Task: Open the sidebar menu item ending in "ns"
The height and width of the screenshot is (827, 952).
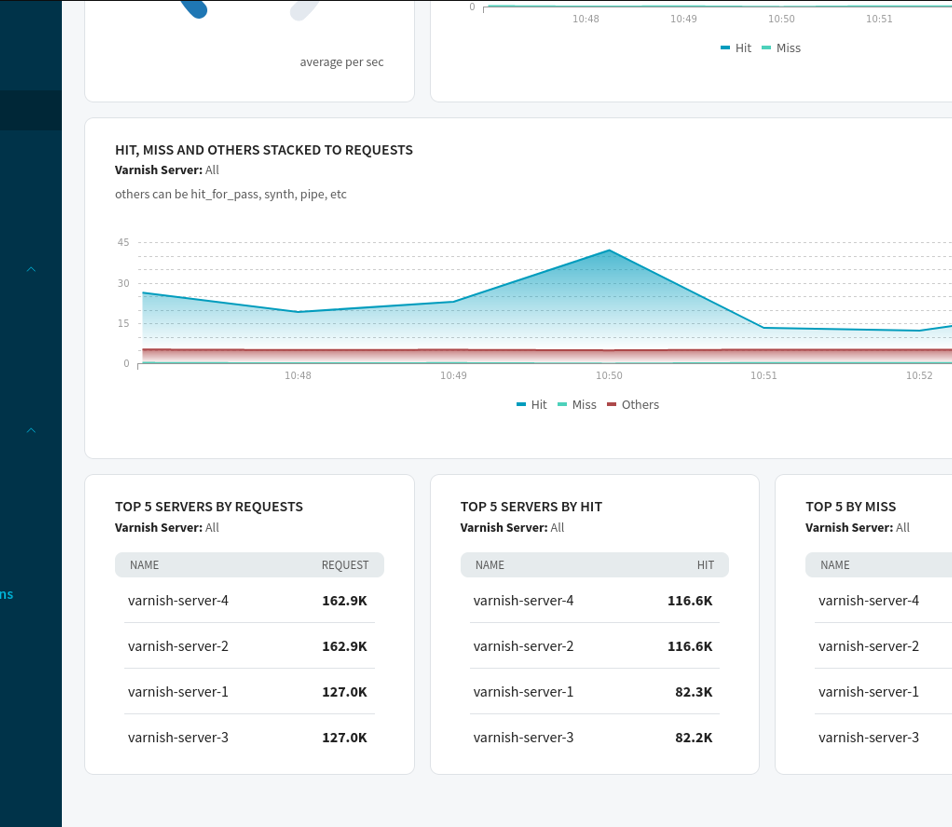Action: [7, 594]
